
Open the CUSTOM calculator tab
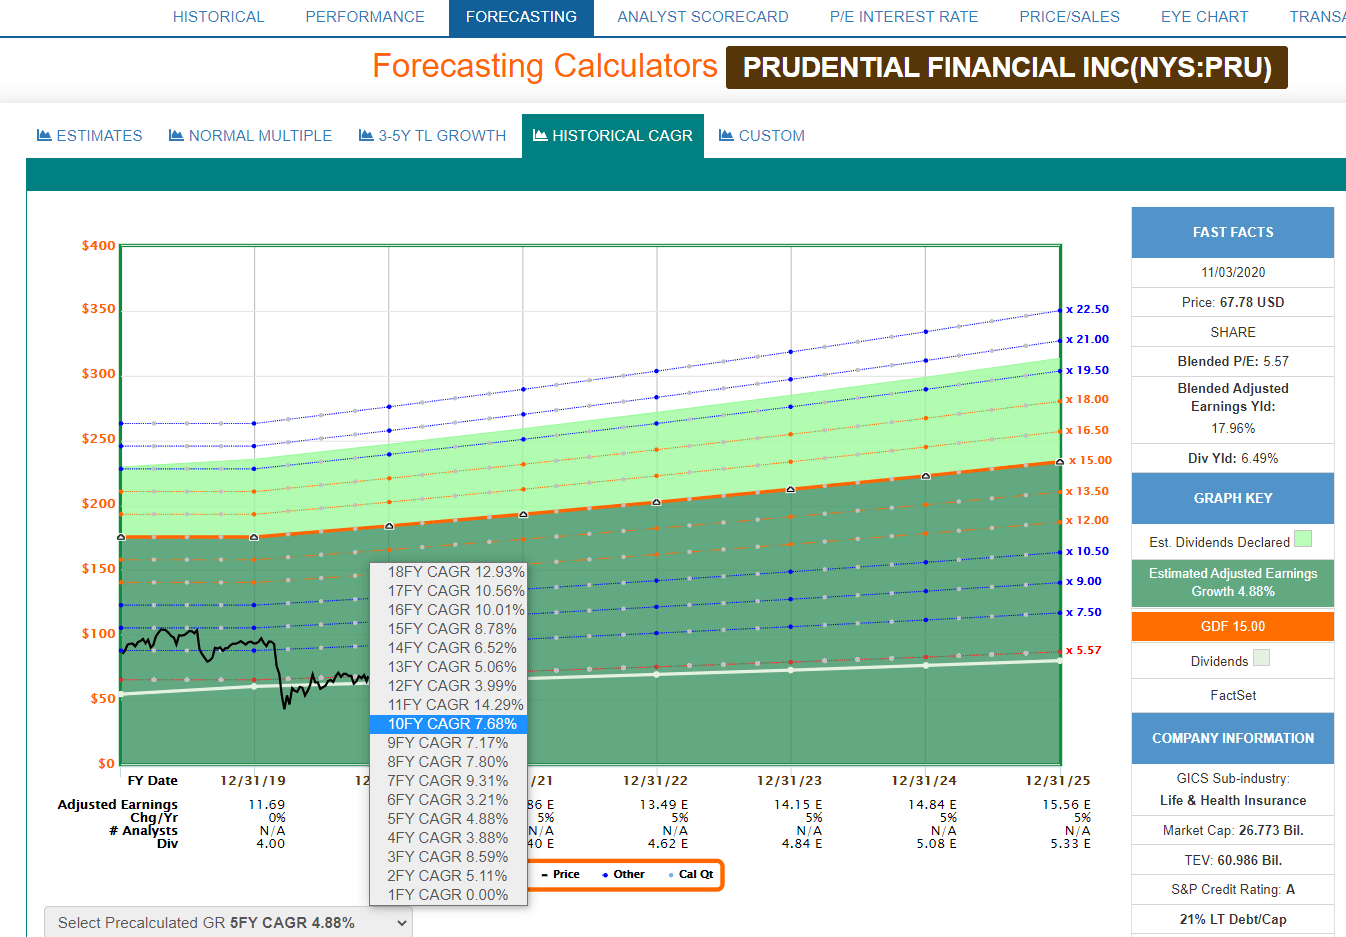762,136
